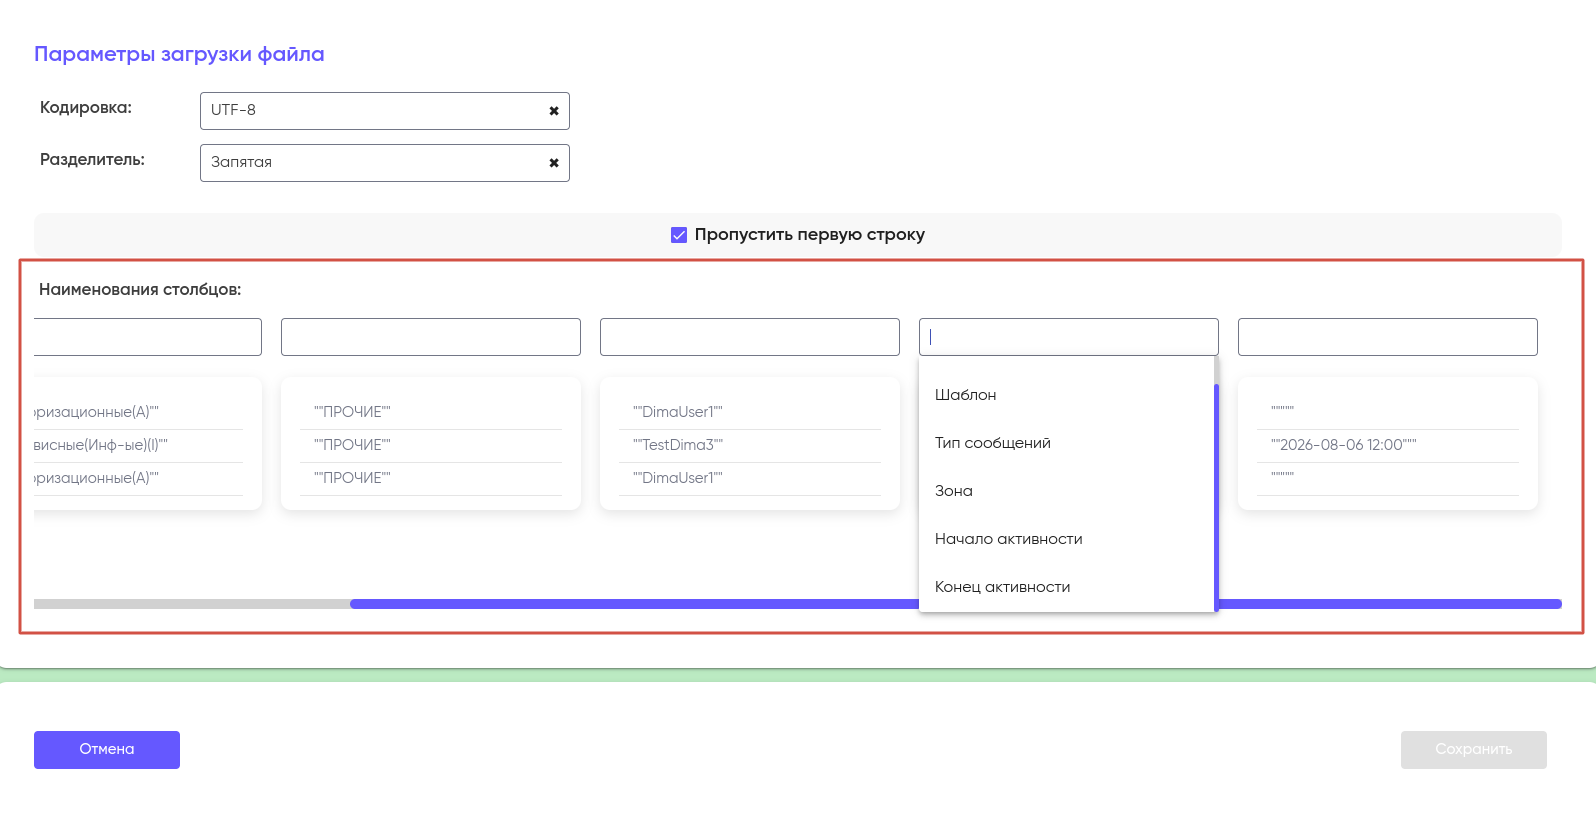Clear the Запятая separator selection
Viewport: 1596px width, 820px height.
point(553,163)
